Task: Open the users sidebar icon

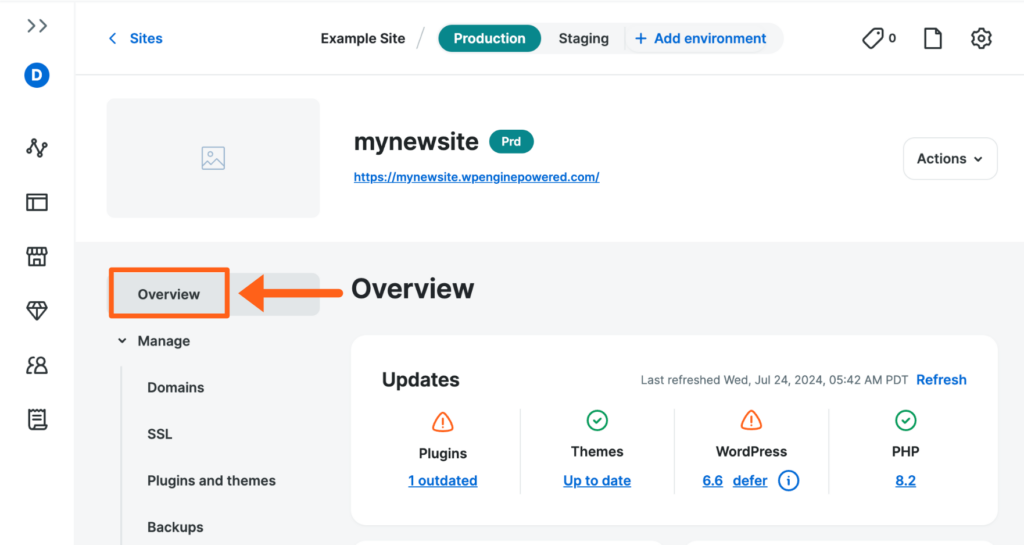Action: click(37, 365)
